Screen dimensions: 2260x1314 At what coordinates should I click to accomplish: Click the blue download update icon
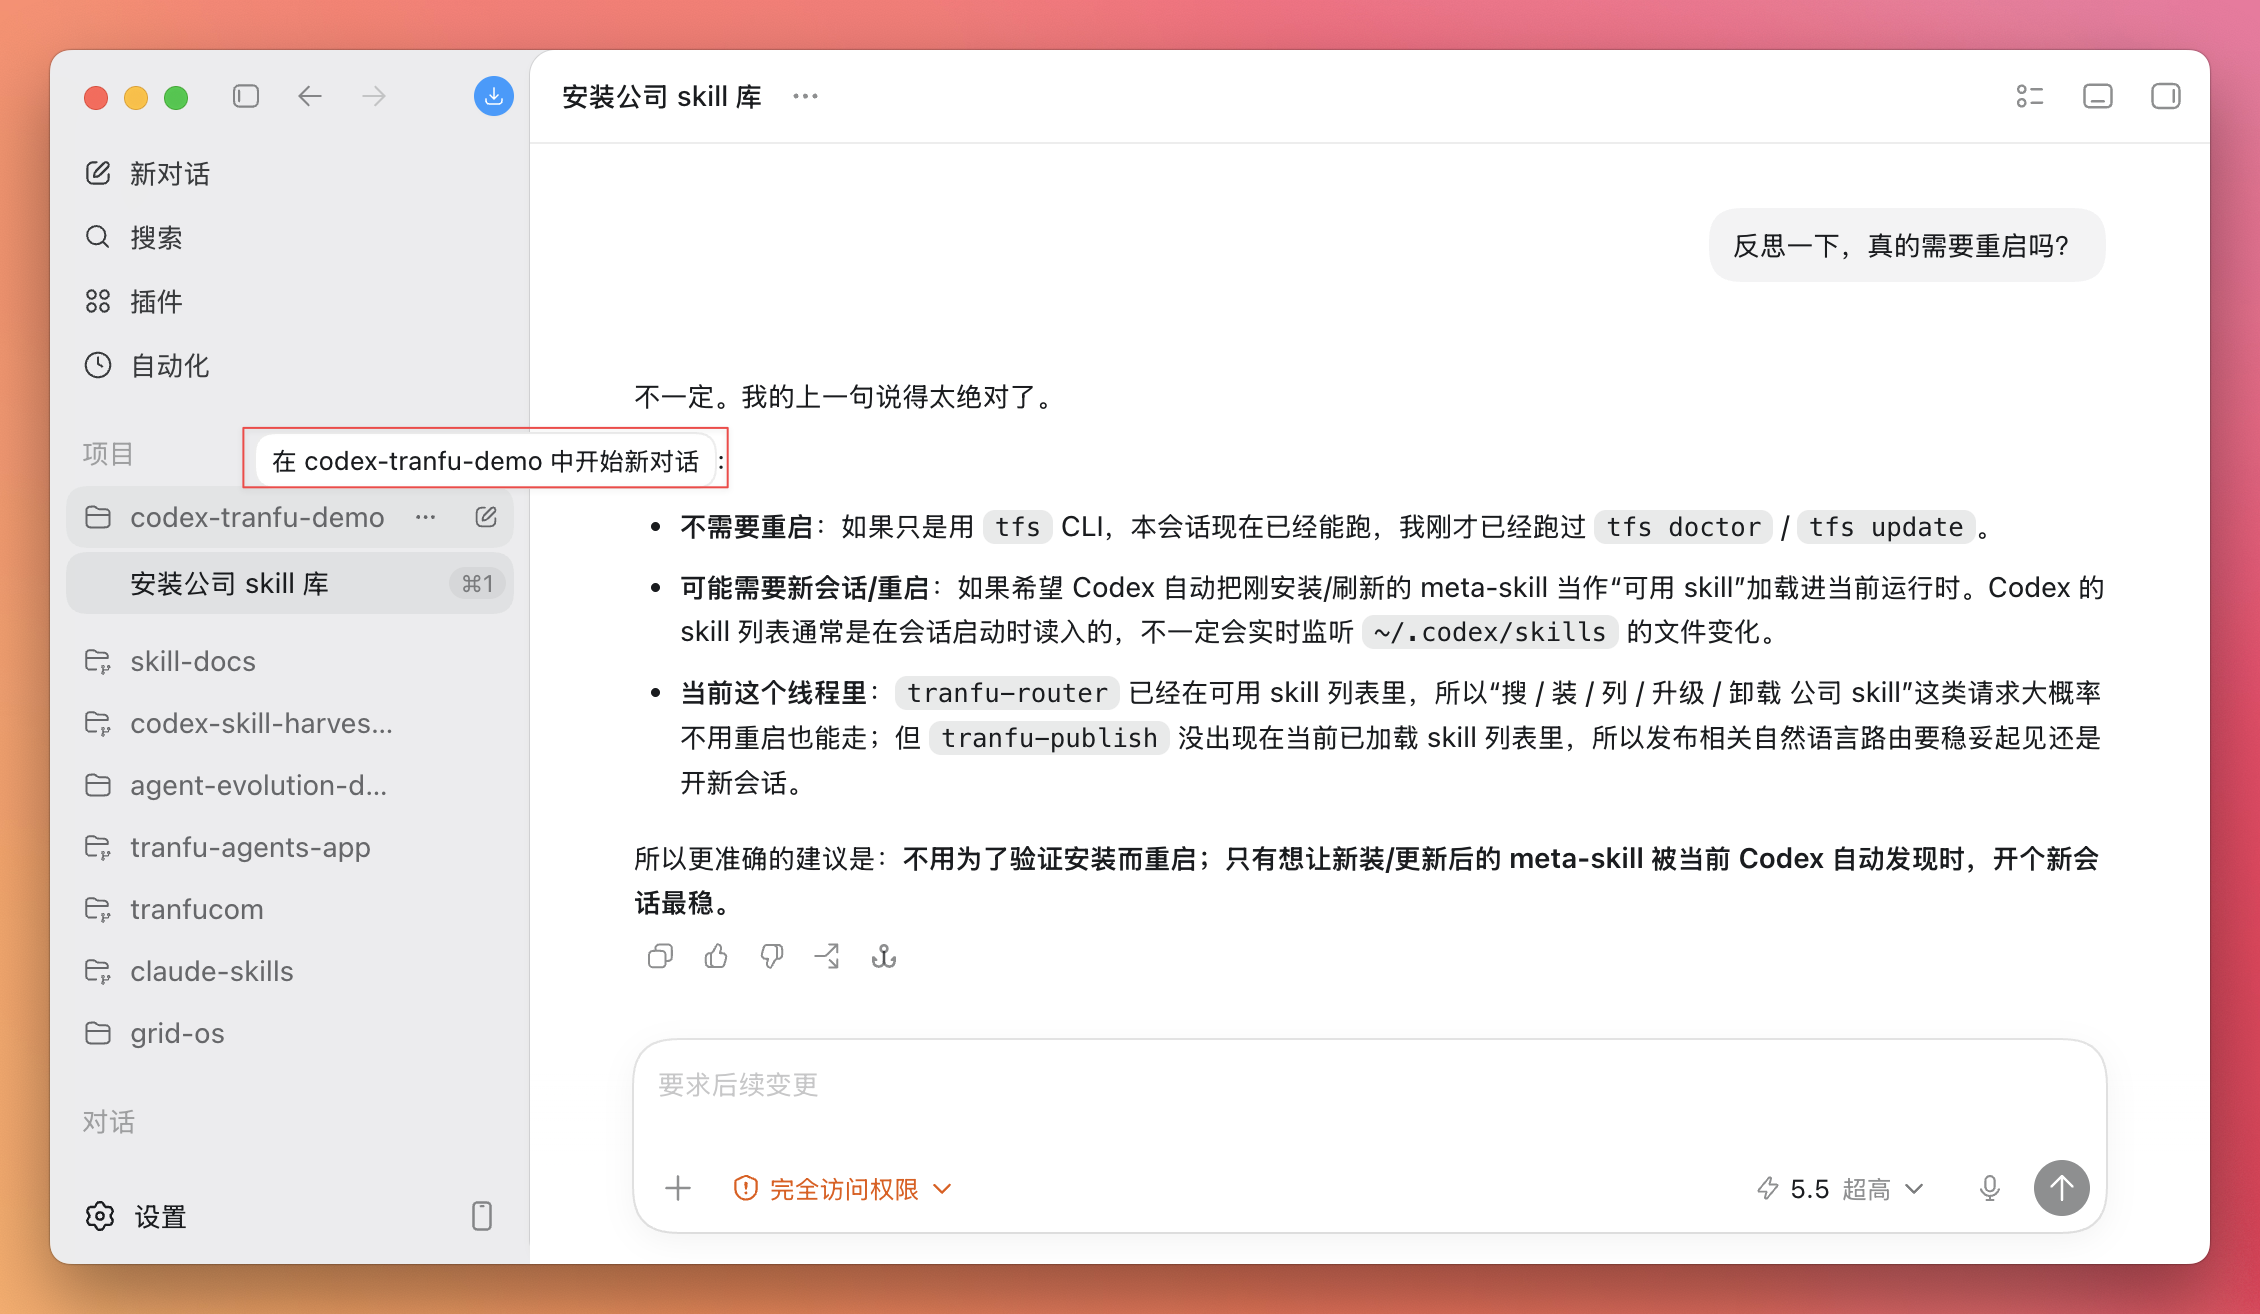[x=493, y=96]
